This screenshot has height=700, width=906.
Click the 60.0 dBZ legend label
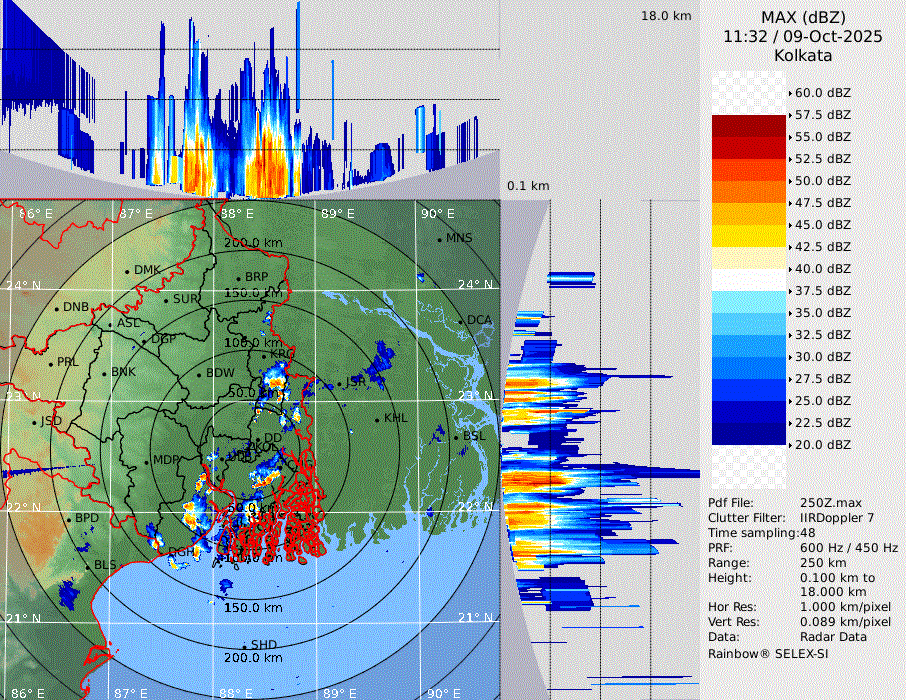coord(822,93)
